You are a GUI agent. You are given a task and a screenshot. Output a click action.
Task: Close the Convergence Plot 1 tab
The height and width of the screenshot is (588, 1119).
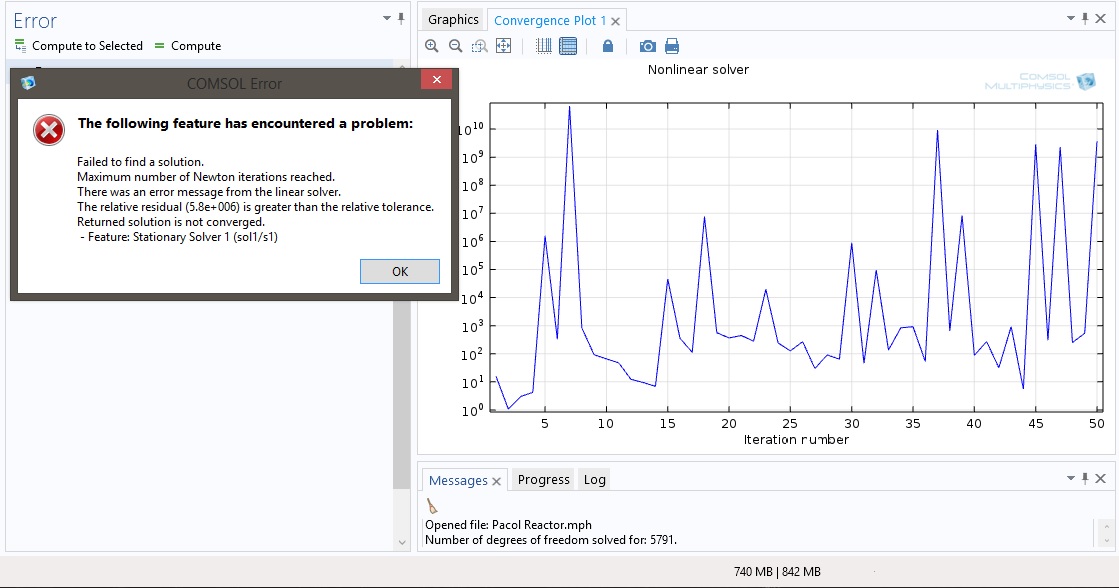click(x=616, y=21)
